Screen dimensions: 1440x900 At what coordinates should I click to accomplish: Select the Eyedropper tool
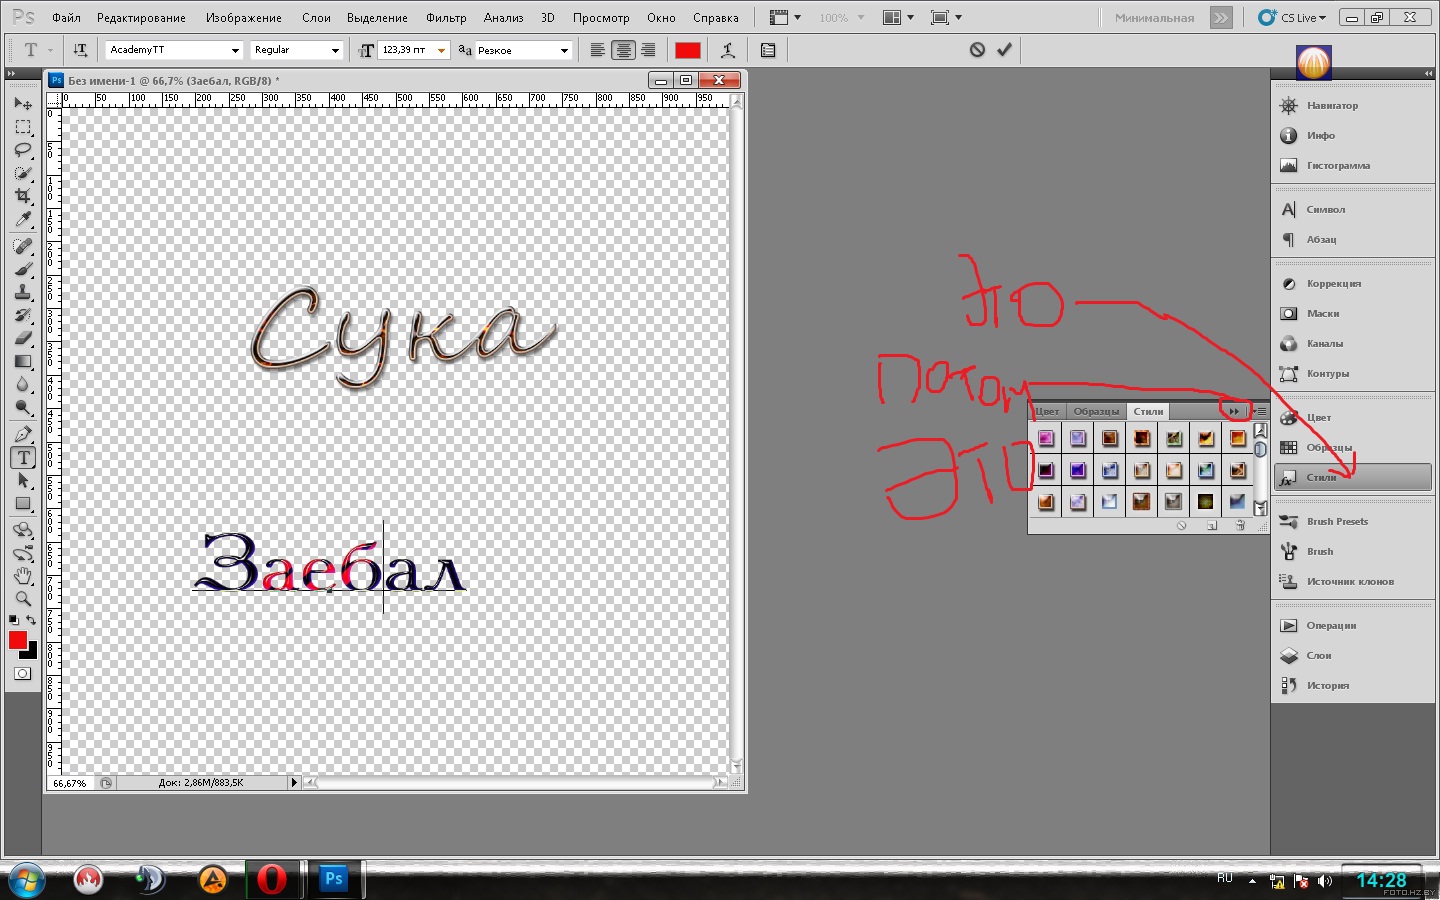(x=23, y=219)
